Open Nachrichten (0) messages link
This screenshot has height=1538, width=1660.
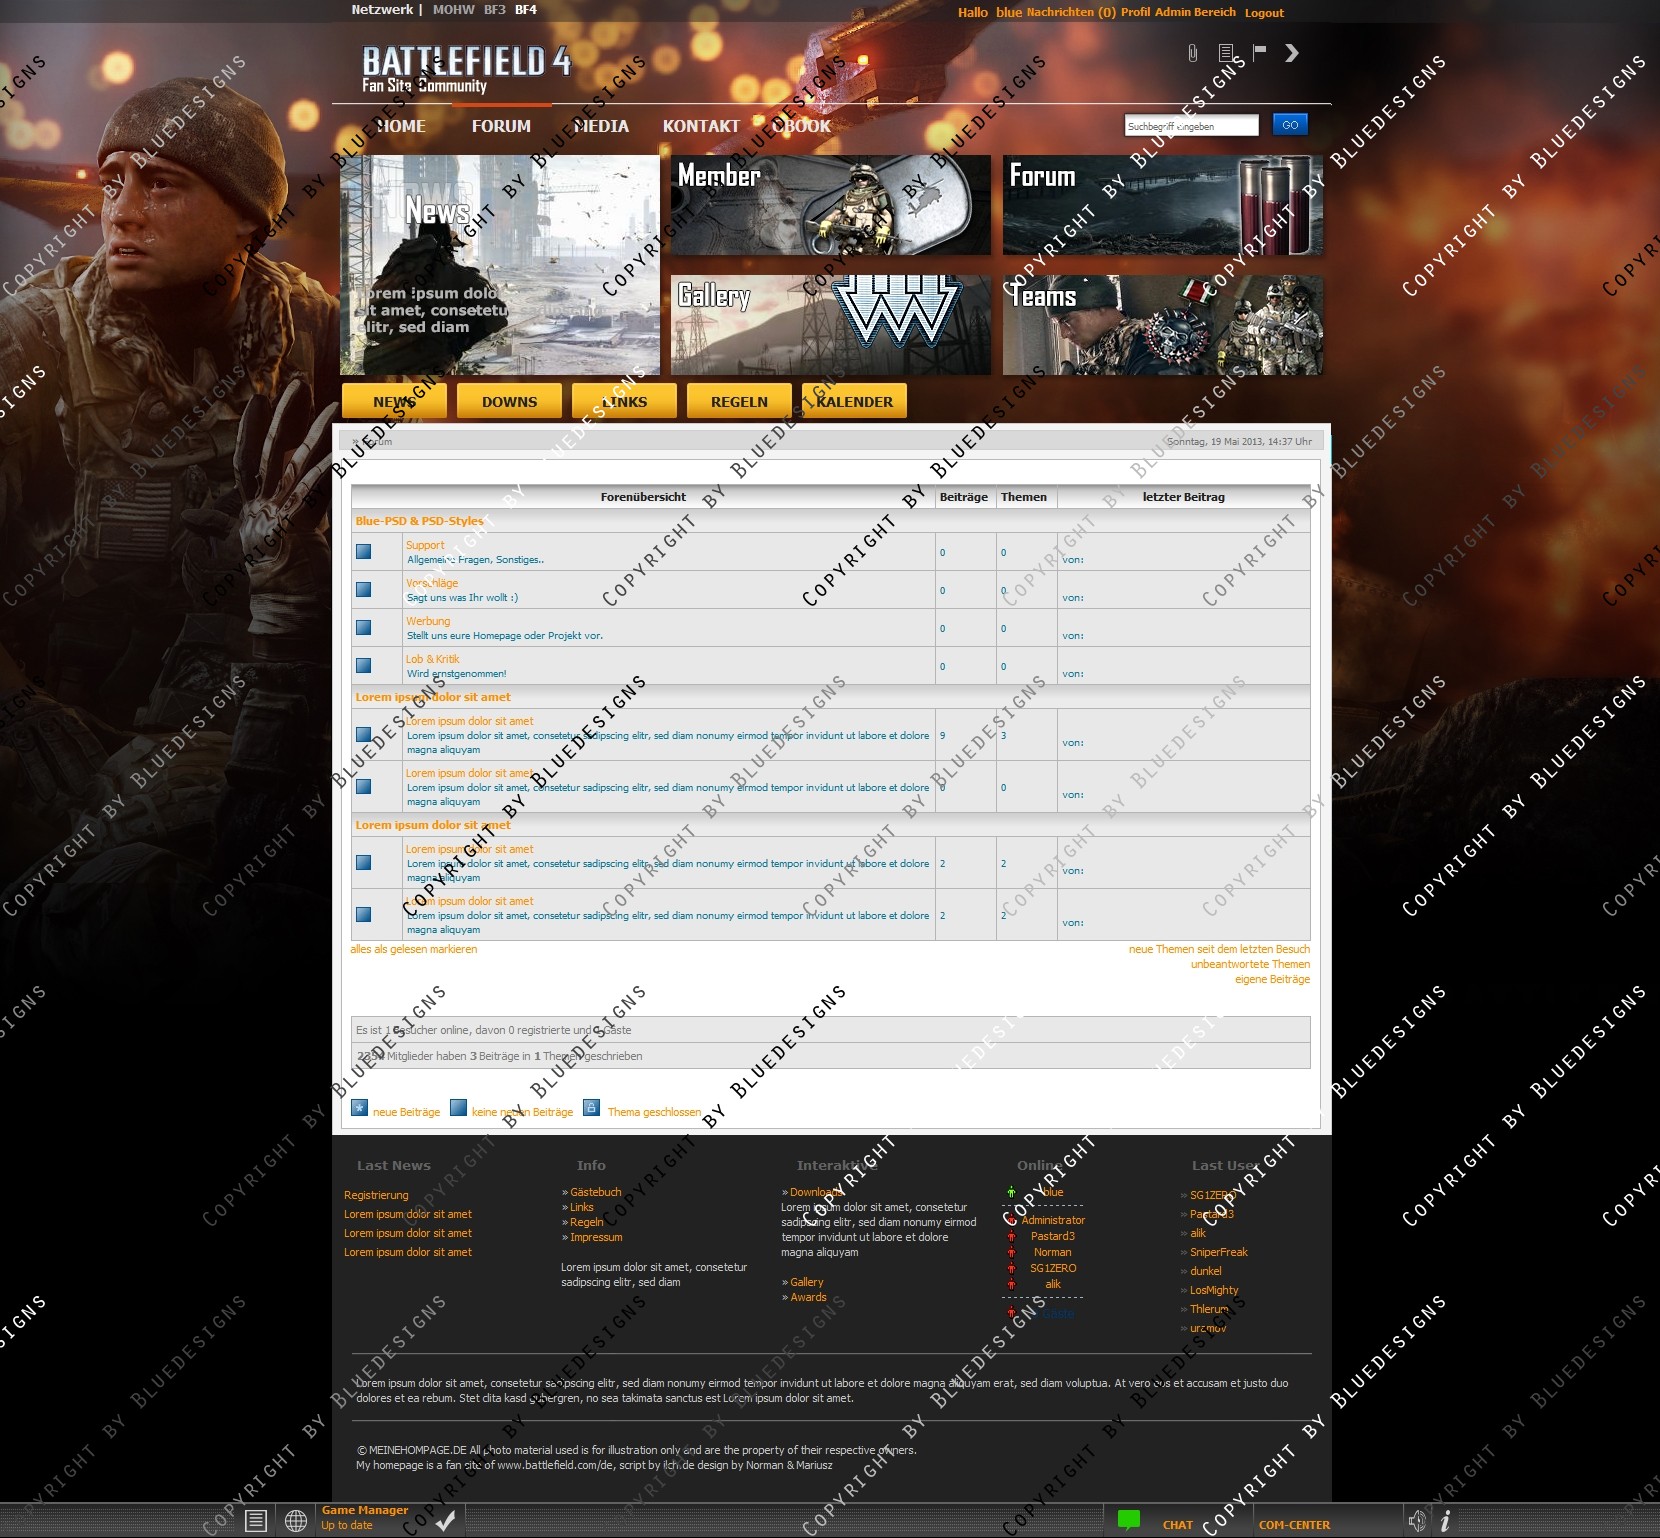pyautogui.click(x=1071, y=12)
